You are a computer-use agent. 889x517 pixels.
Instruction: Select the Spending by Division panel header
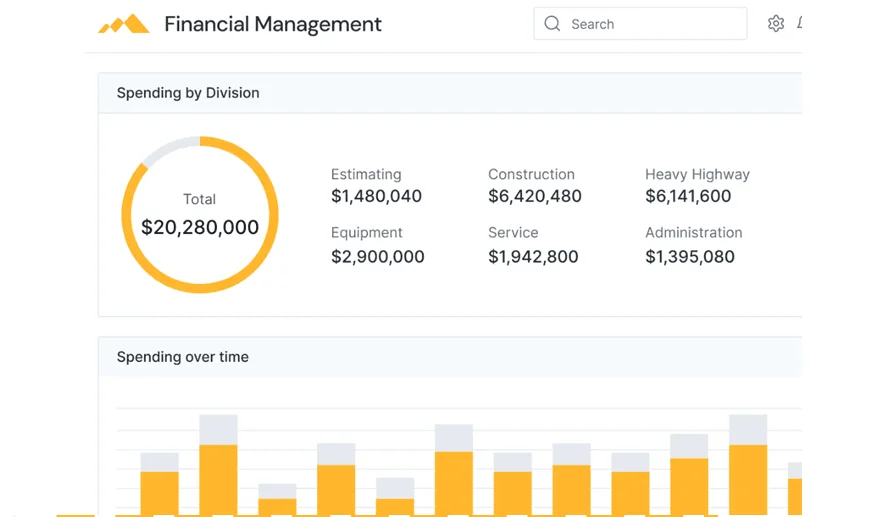[x=188, y=93]
